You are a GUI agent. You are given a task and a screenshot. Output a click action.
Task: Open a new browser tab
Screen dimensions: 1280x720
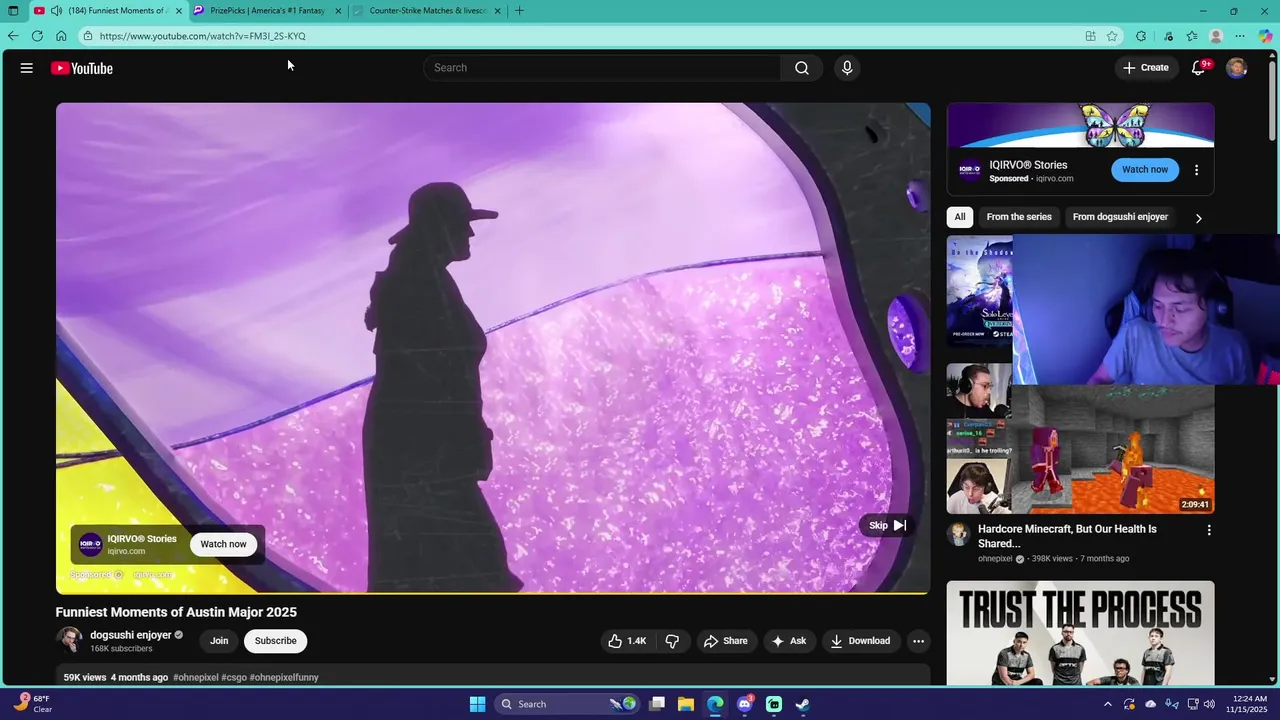tap(519, 11)
